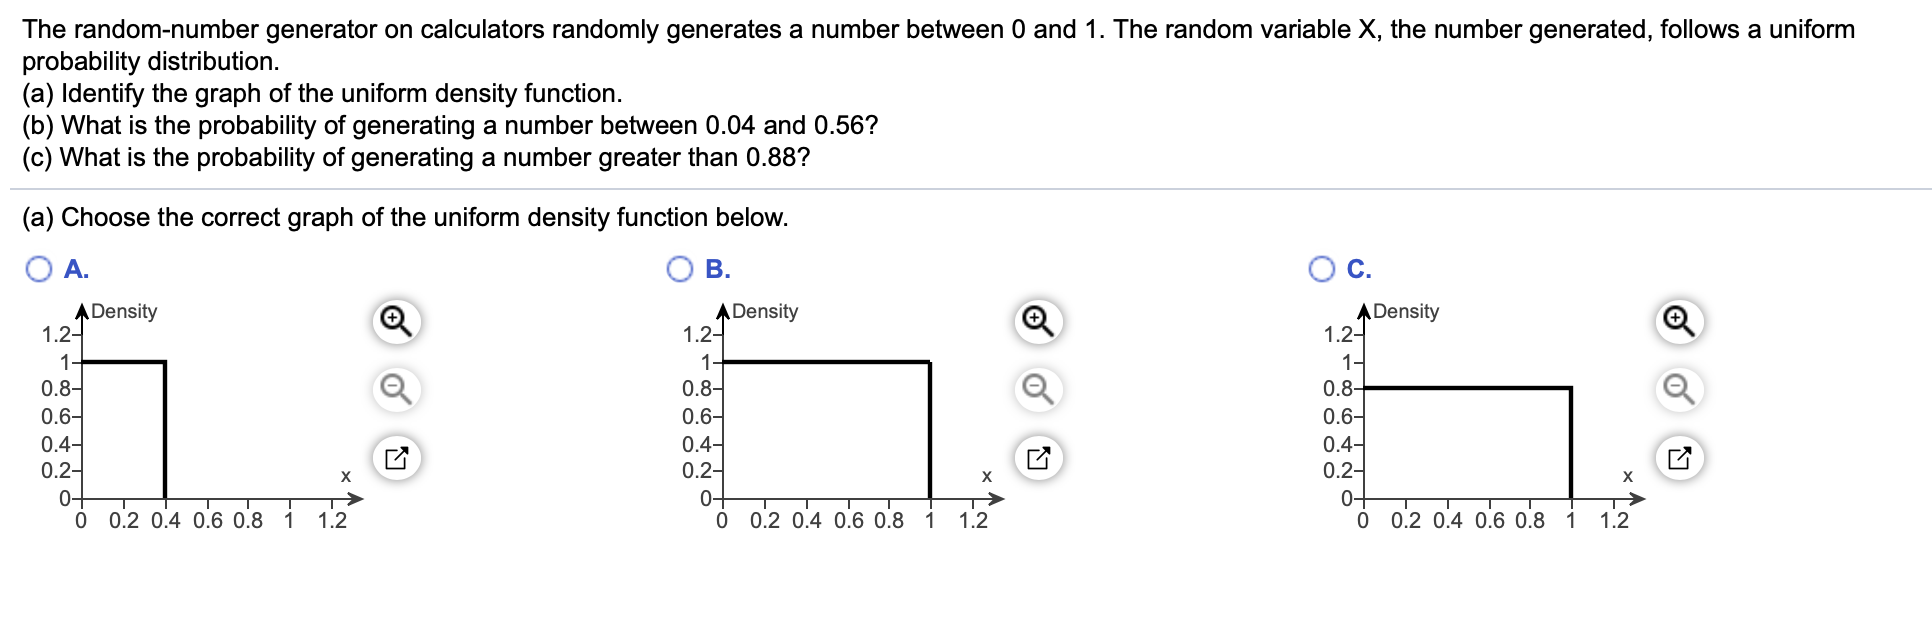Click the part (a) question prompt text

pos(405,218)
